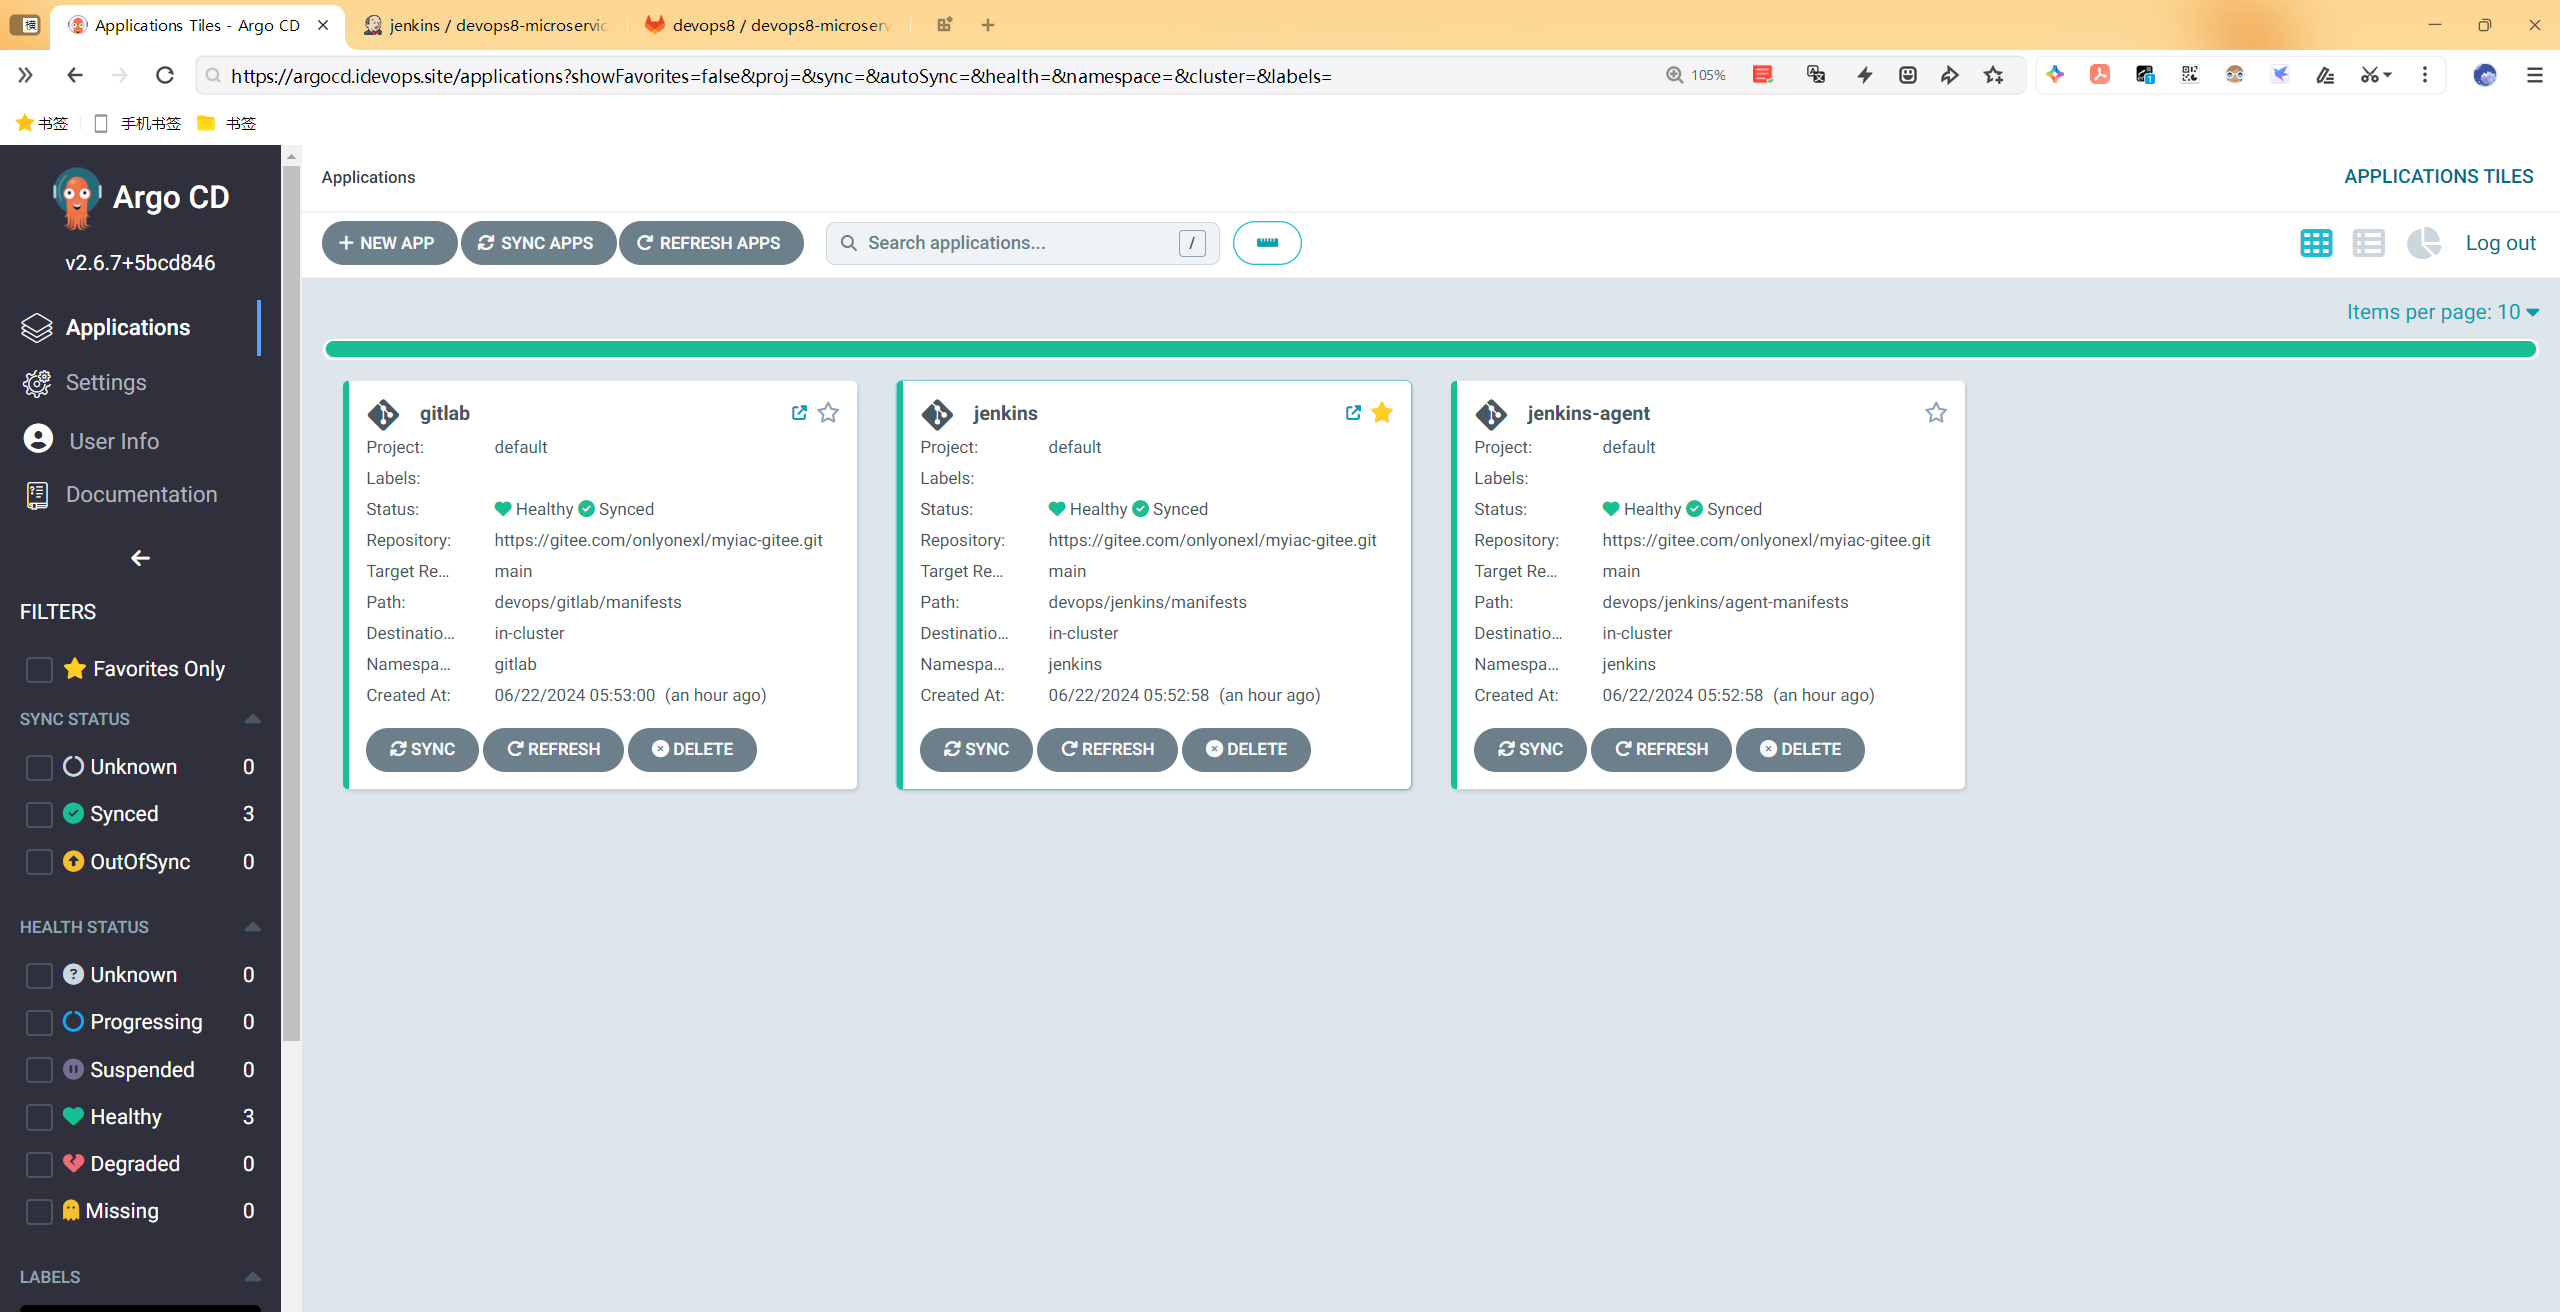Check the Healthy filter checkbox
The width and height of the screenshot is (2560, 1312).
click(x=39, y=1117)
